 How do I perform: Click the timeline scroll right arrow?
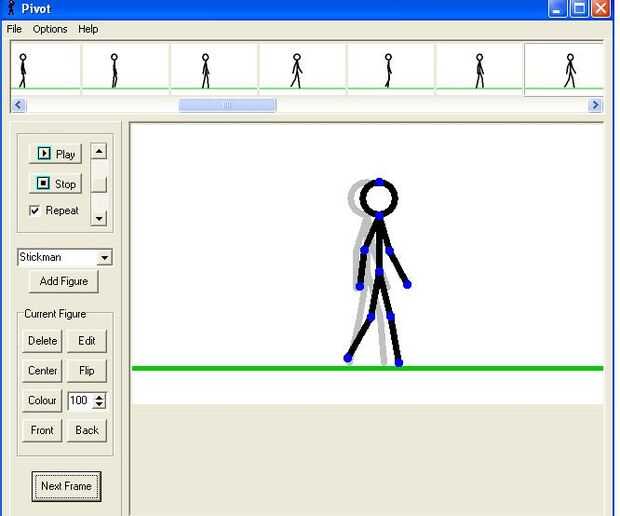(595, 105)
